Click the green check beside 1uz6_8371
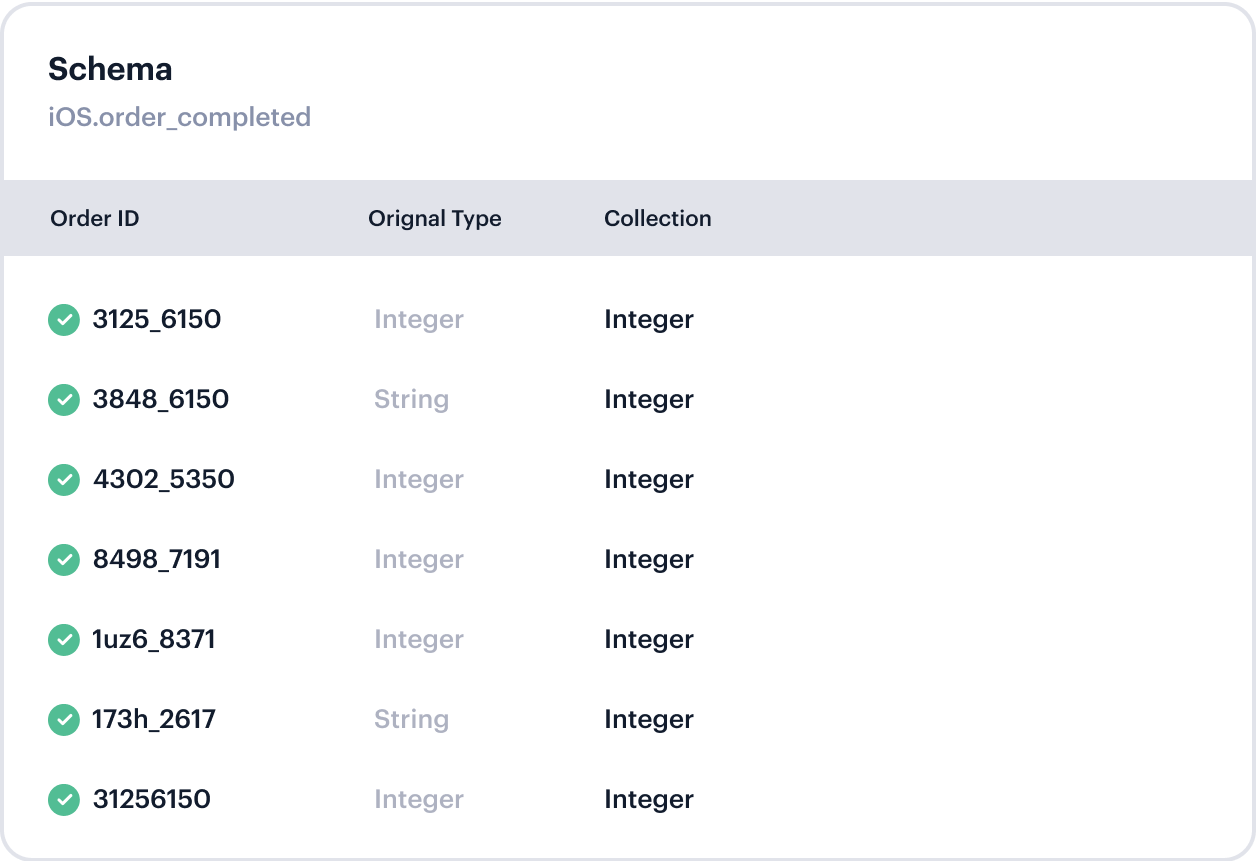 click(x=64, y=640)
